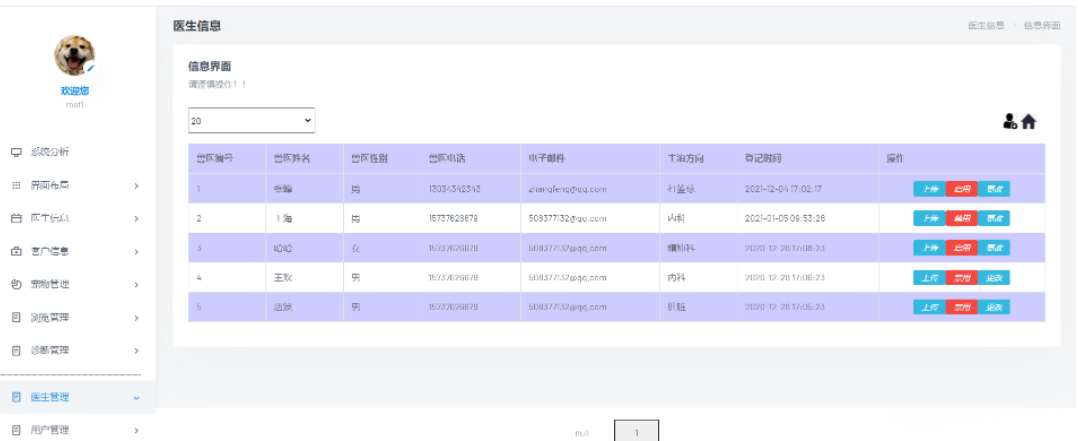
Task: Open the page-size dropdown showing 20
Action: 252,120
